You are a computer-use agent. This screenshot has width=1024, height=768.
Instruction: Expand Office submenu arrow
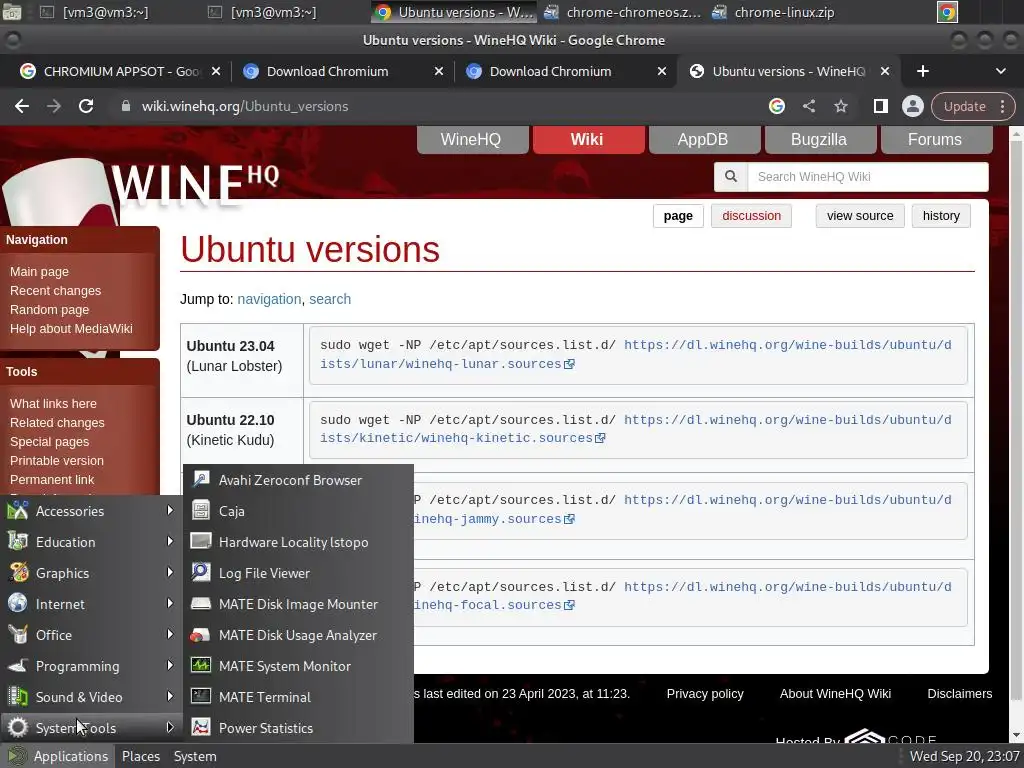point(170,634)
